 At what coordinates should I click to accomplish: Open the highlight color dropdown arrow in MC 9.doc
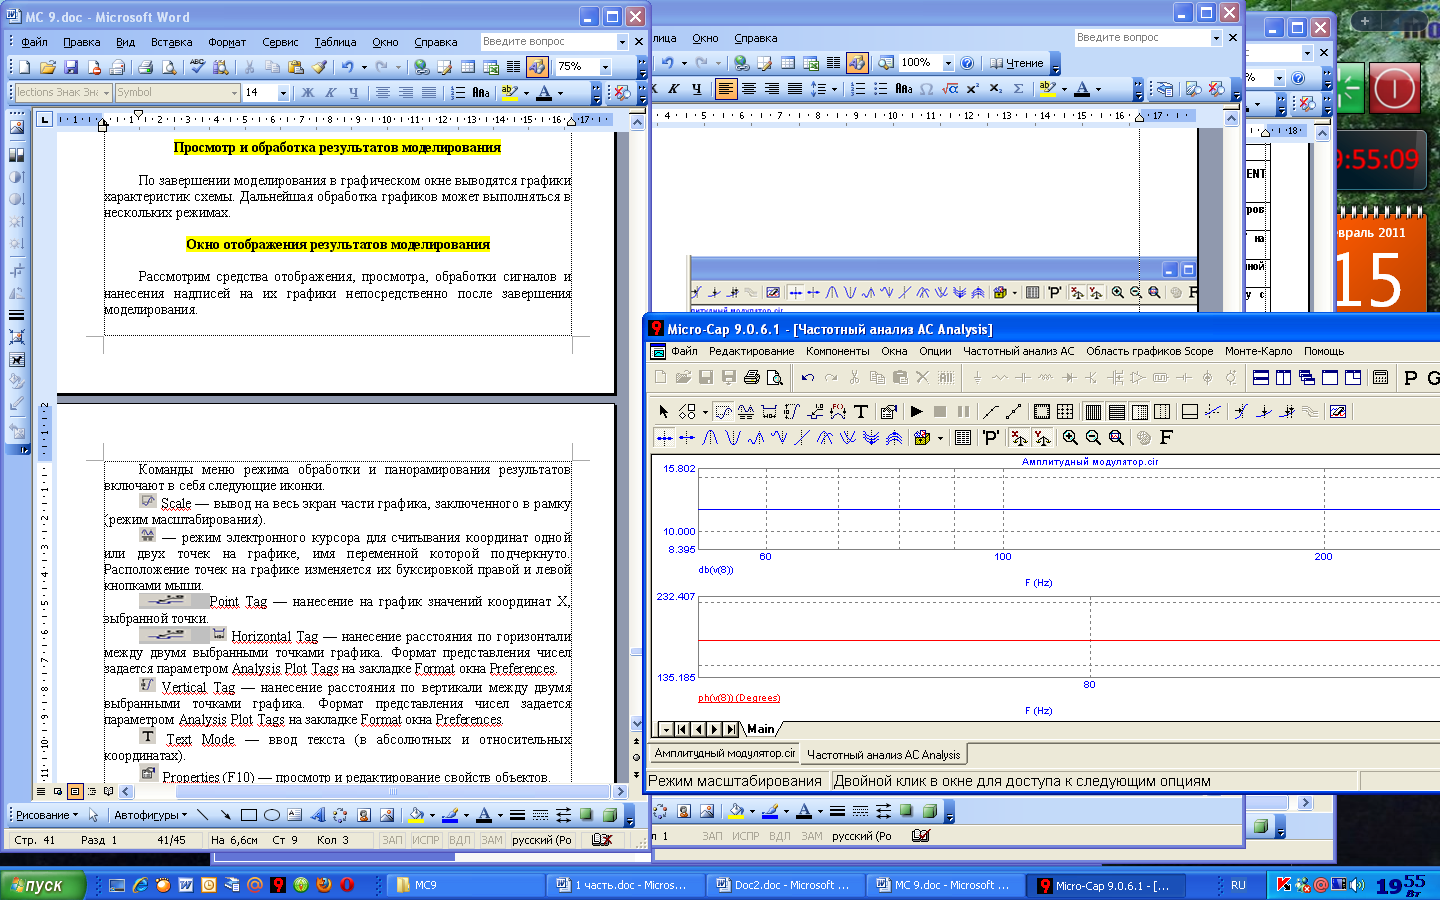pyautogui.click(x=527, y=93)
